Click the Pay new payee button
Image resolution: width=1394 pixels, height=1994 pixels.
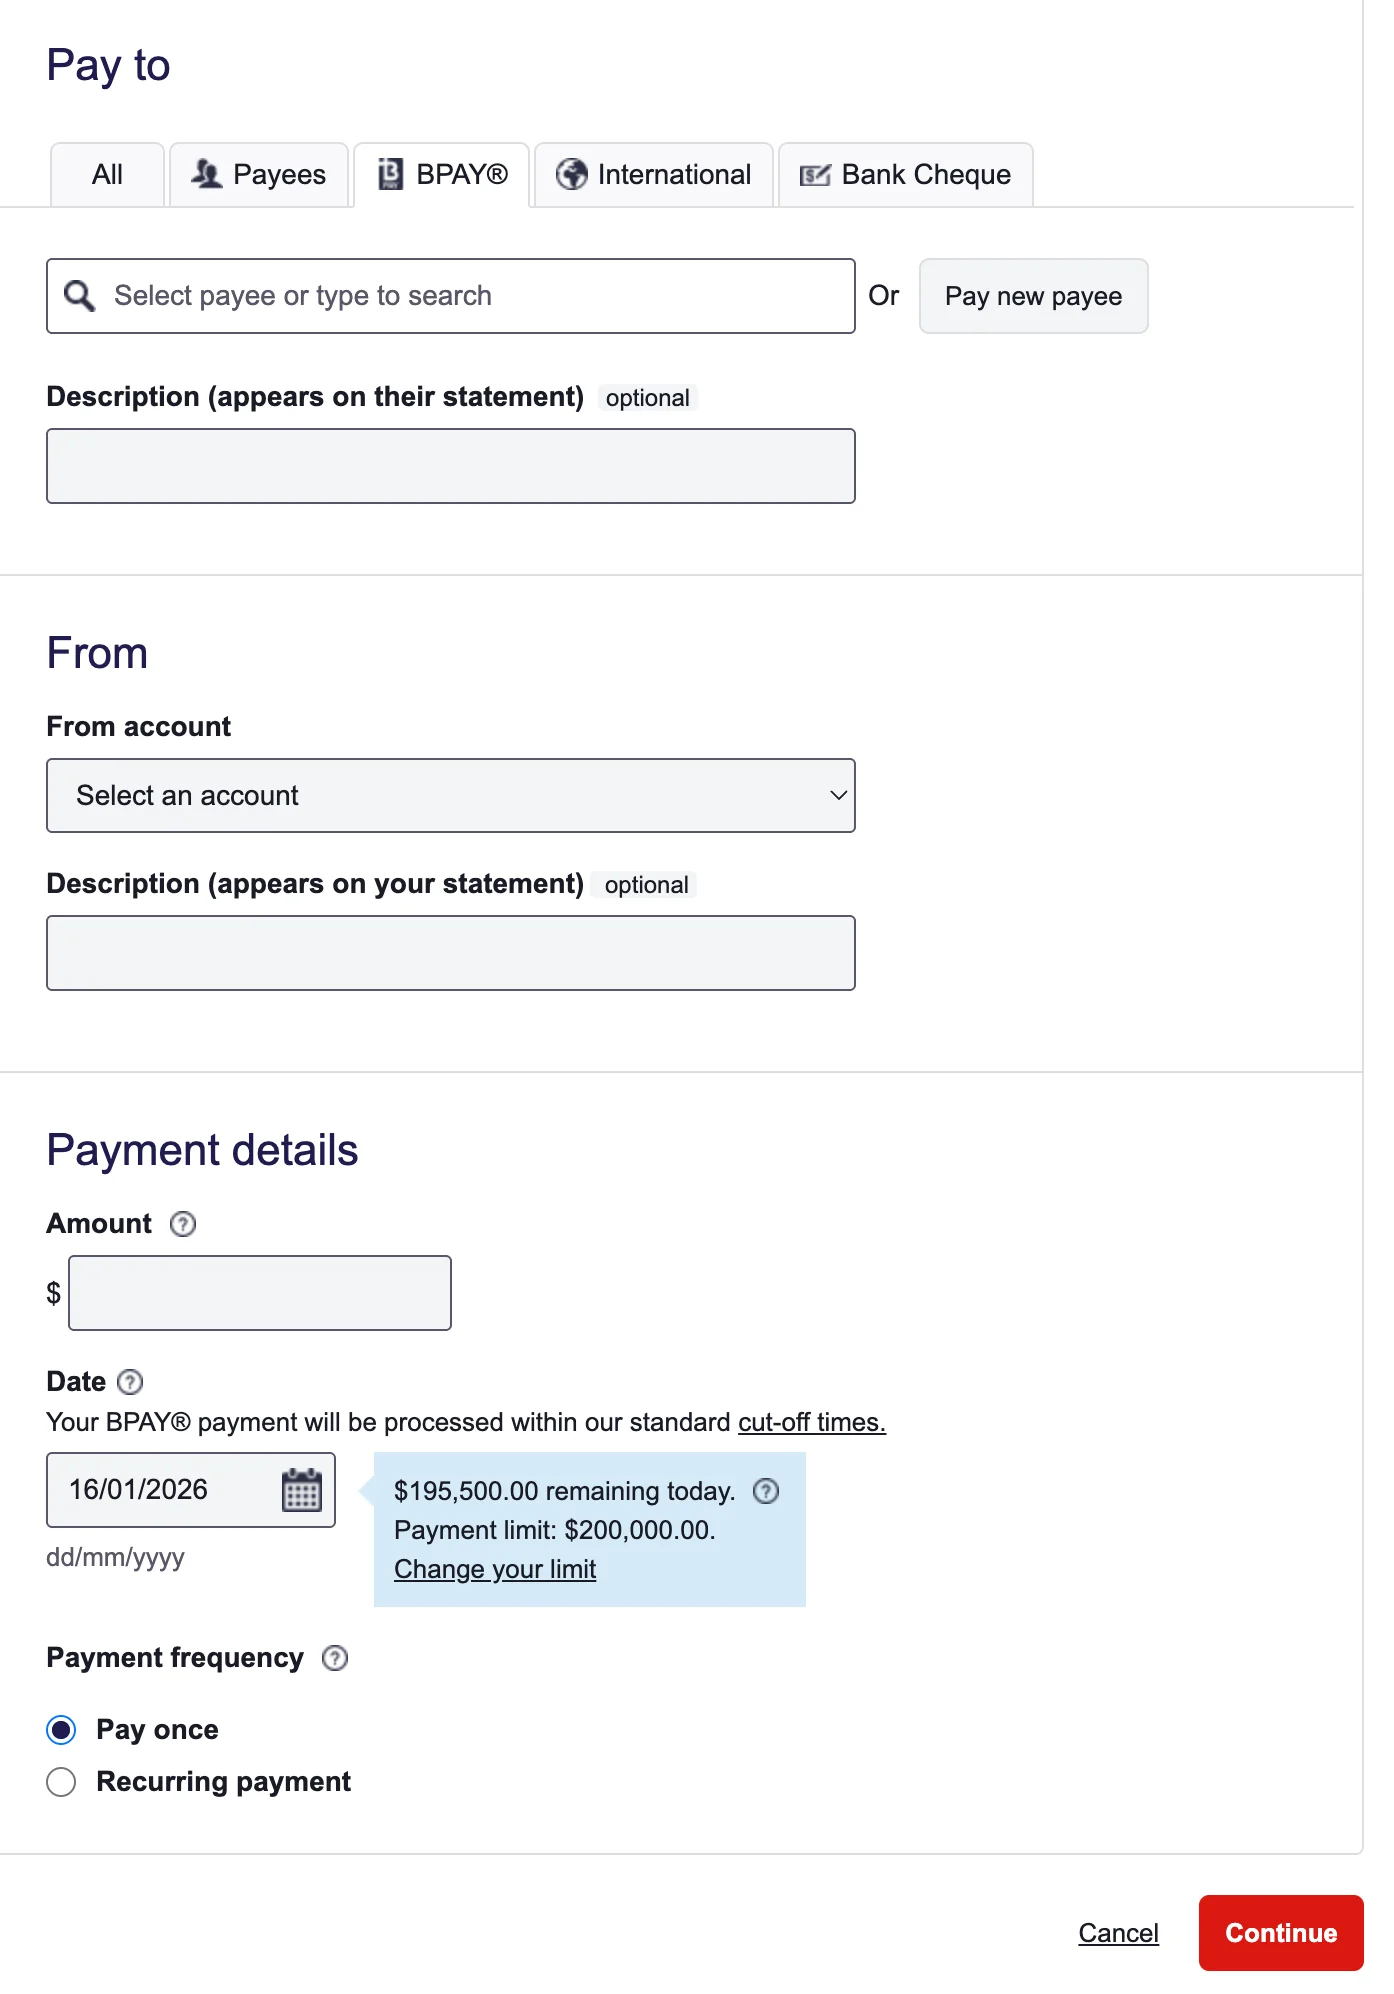1033,295
